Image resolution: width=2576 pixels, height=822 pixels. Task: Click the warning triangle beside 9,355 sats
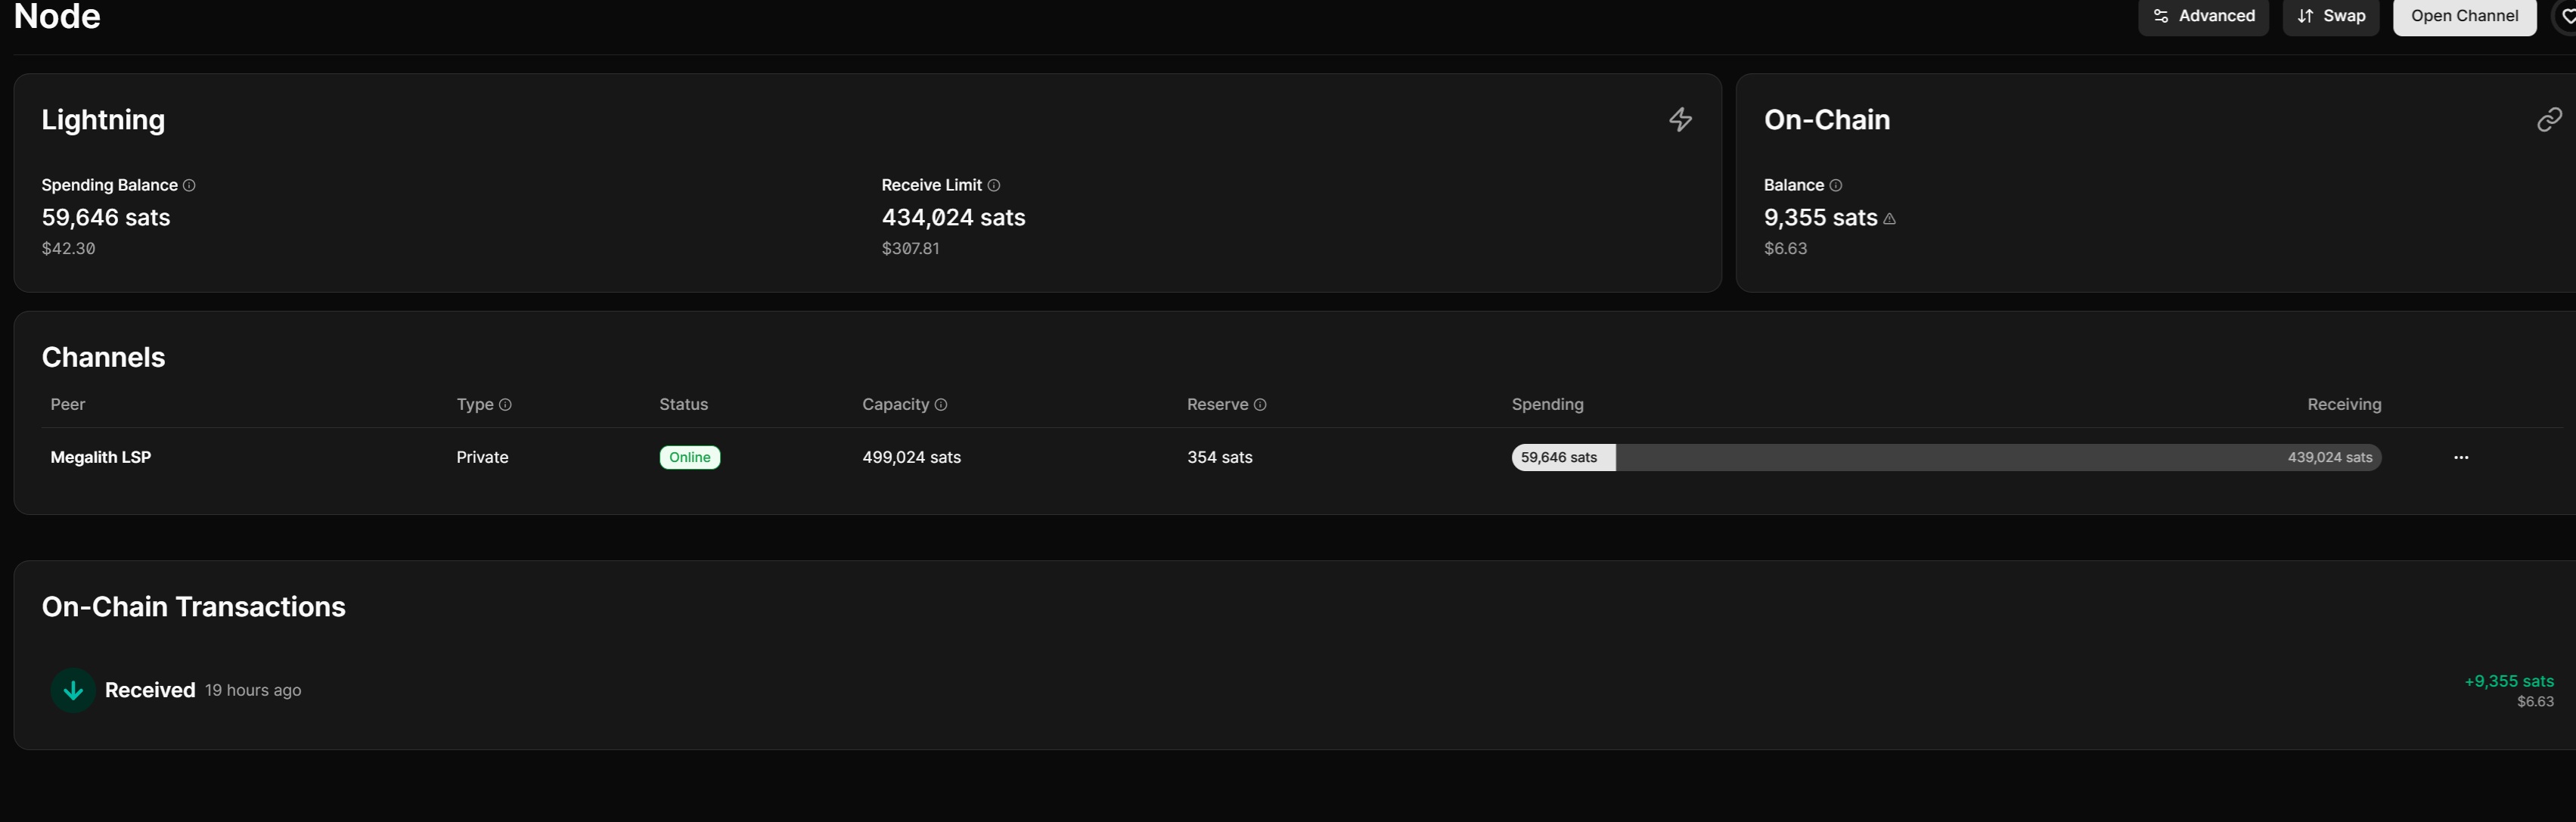(x=1889, y=219)
